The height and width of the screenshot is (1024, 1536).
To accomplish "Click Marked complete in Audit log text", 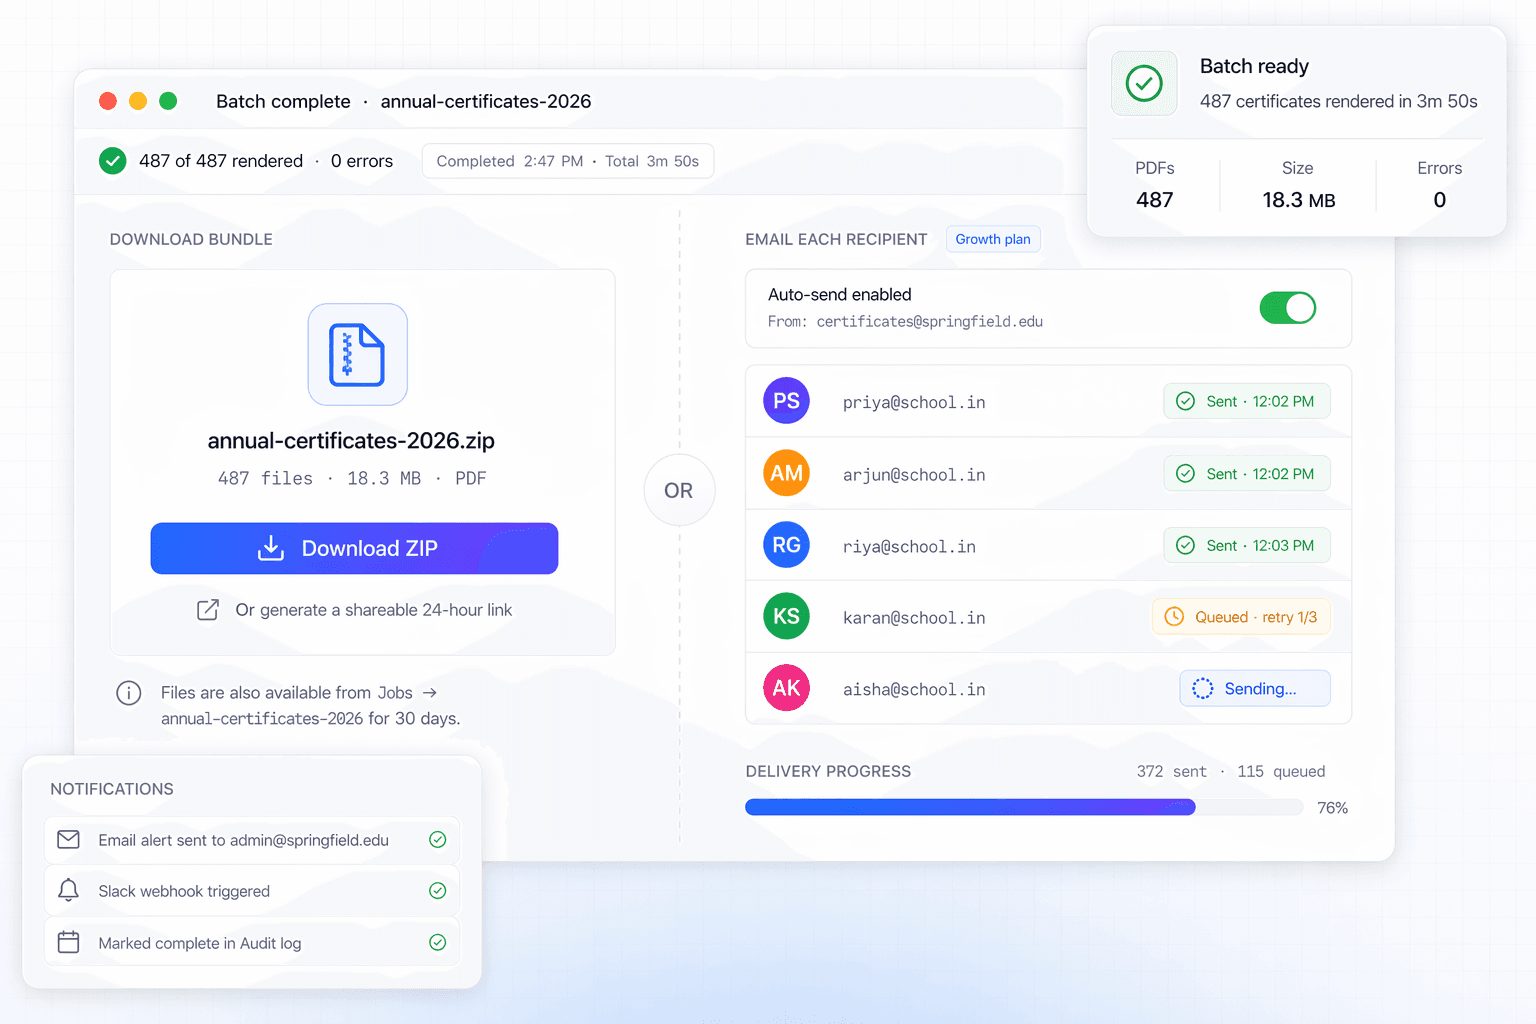I will click(x=200, y=943).
